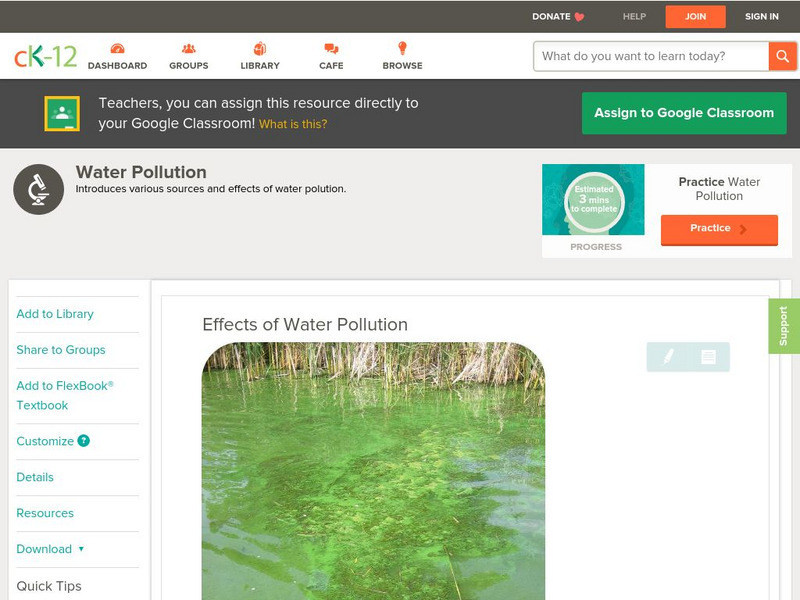Open the Dashboard icon

tap(117, 49)
